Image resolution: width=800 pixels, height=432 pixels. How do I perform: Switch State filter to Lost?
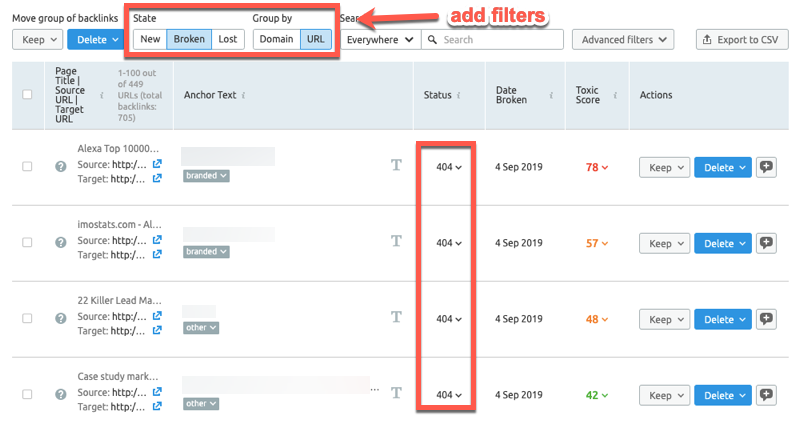227,39
